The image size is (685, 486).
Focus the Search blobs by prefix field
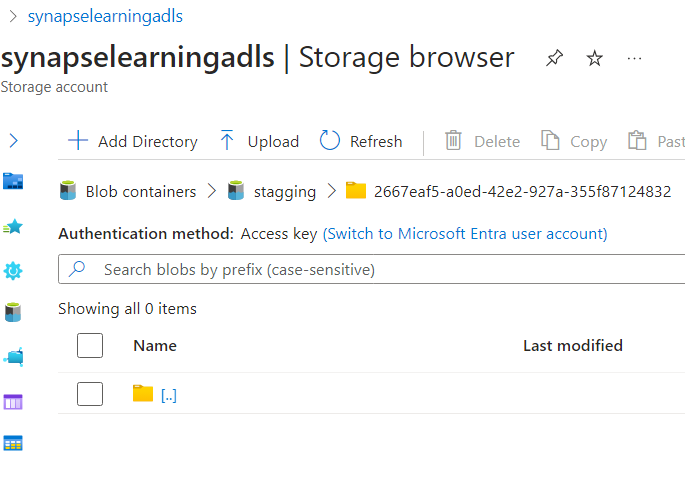(x=380, y=269)
